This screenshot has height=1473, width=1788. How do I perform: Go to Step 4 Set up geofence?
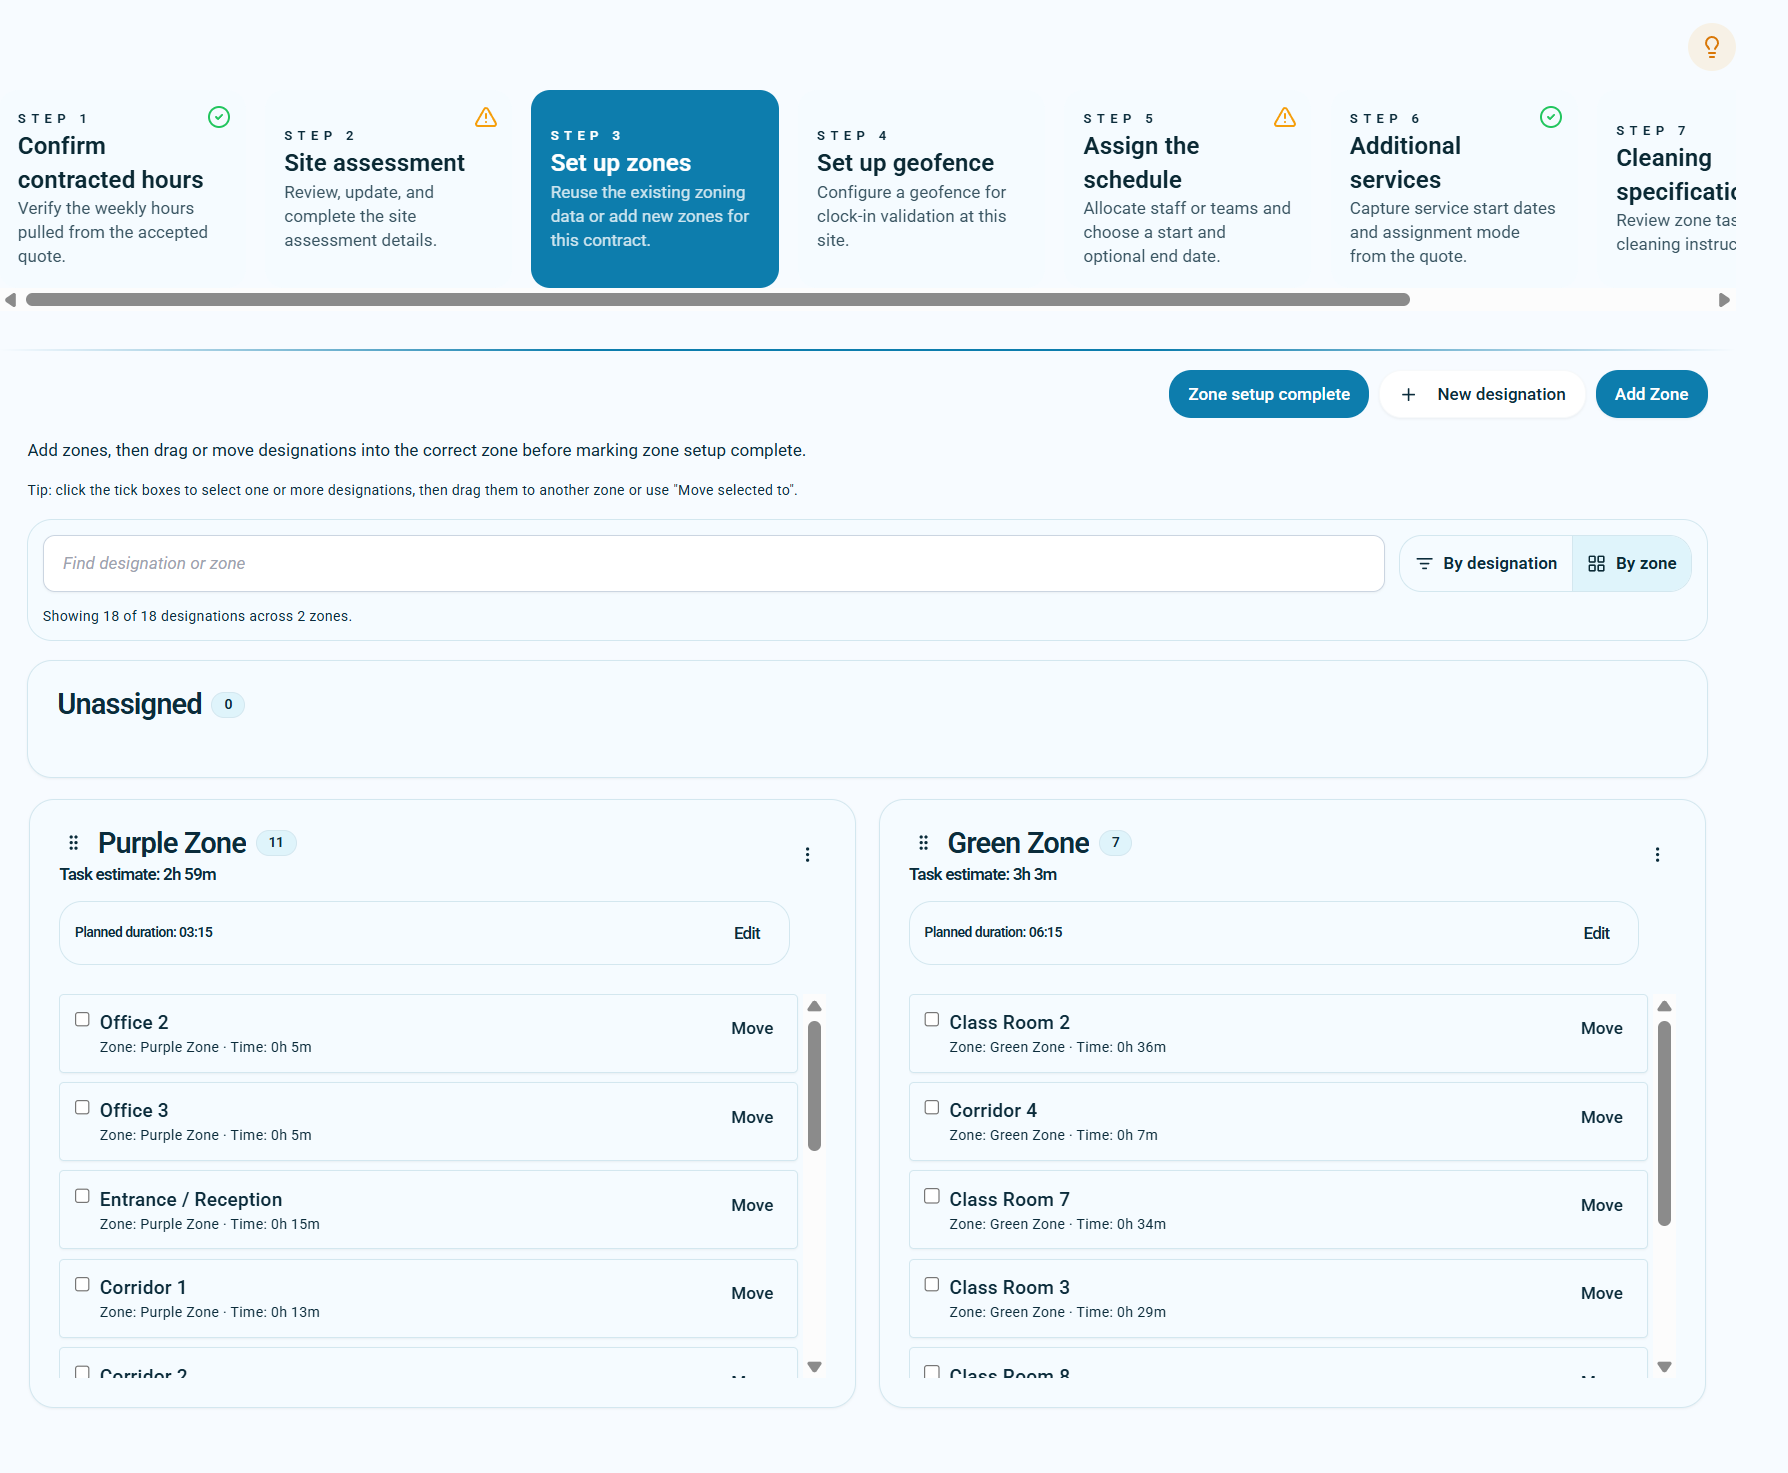tap(921, 188)
